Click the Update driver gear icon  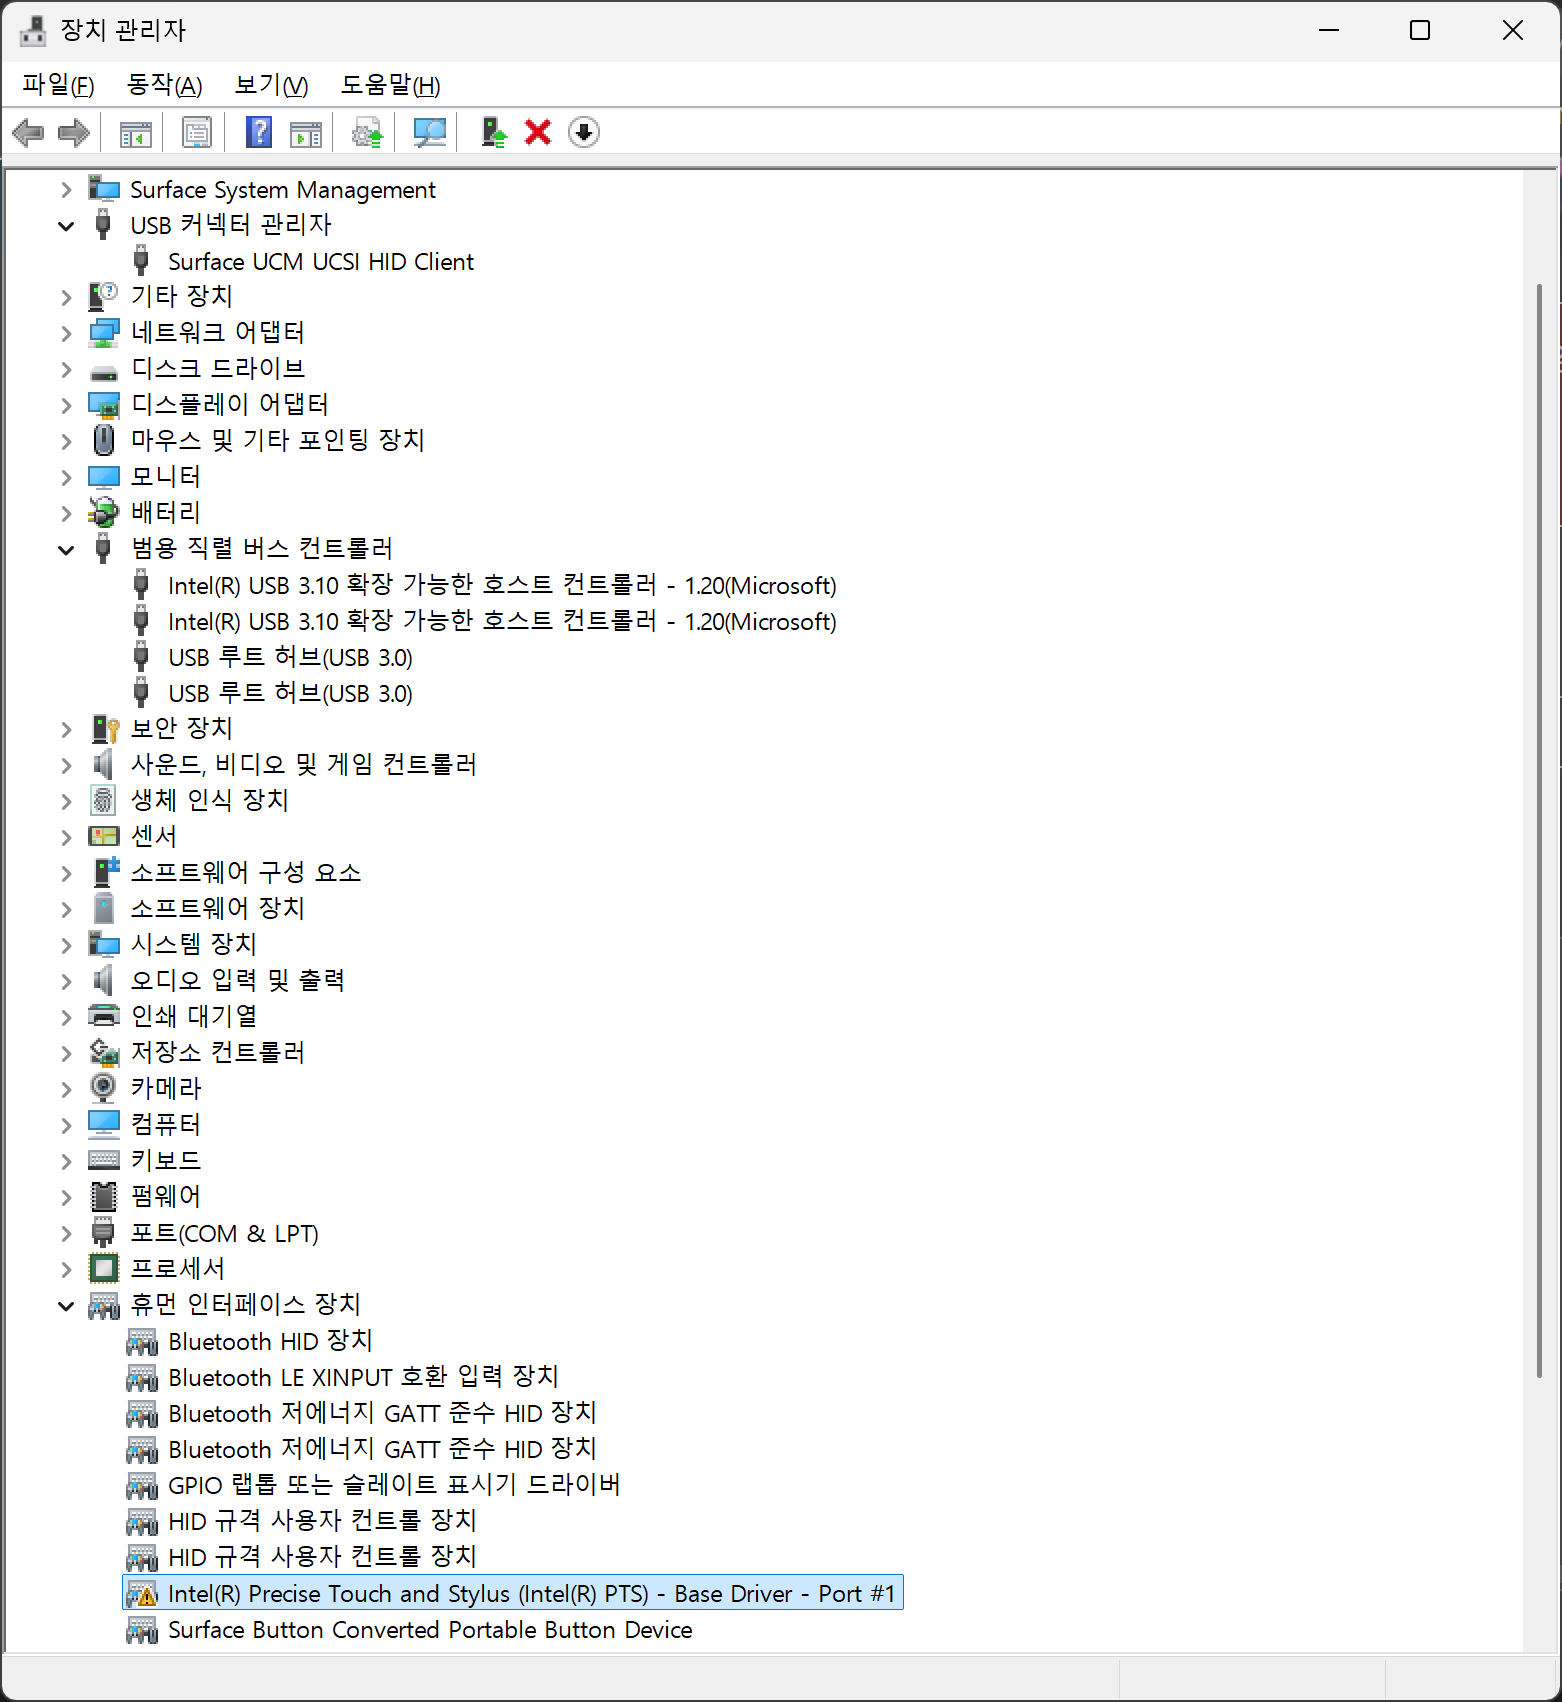(367, 132)
